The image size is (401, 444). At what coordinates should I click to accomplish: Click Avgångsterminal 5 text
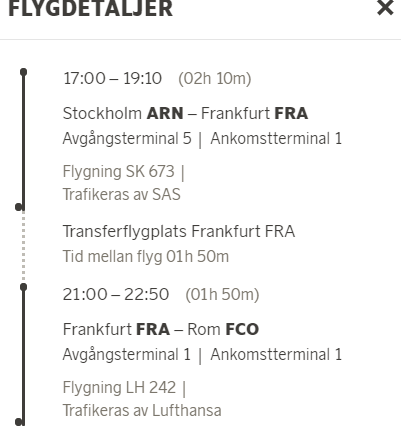point(127,139)
